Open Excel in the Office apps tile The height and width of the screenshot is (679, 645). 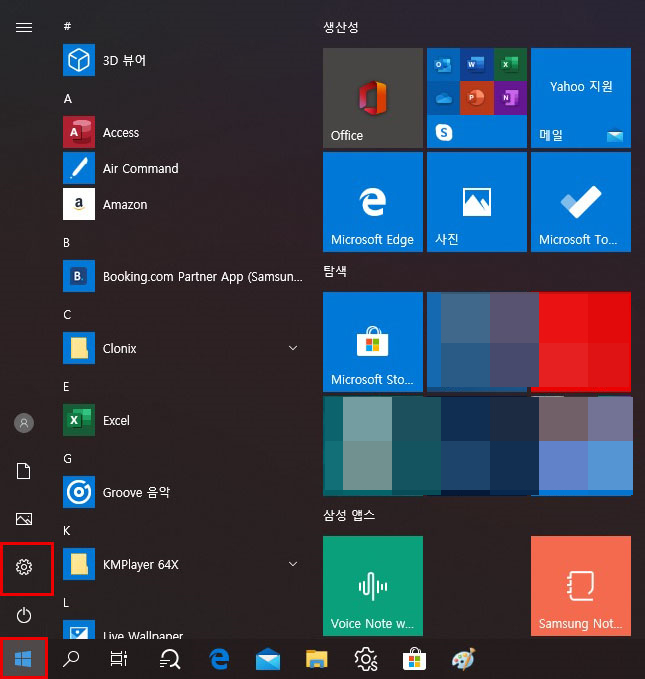coord(510,65)
